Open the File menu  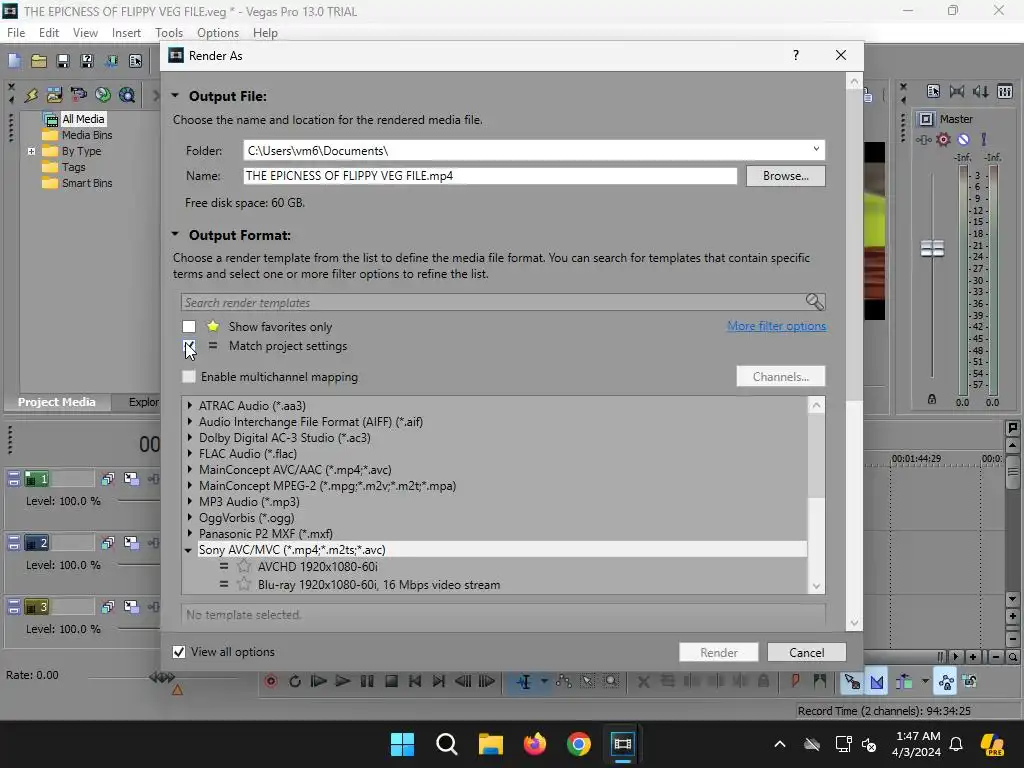click(16, 33)
